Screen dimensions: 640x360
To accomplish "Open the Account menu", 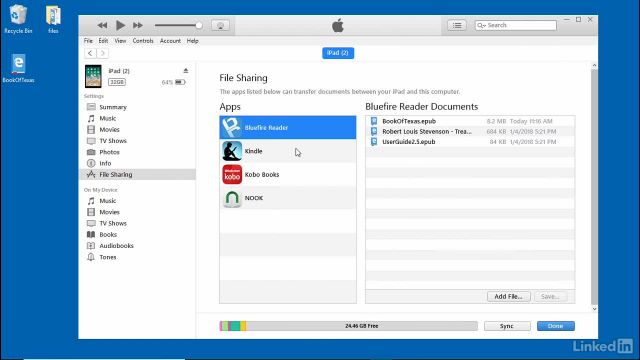I will click(x=170, y=41).
